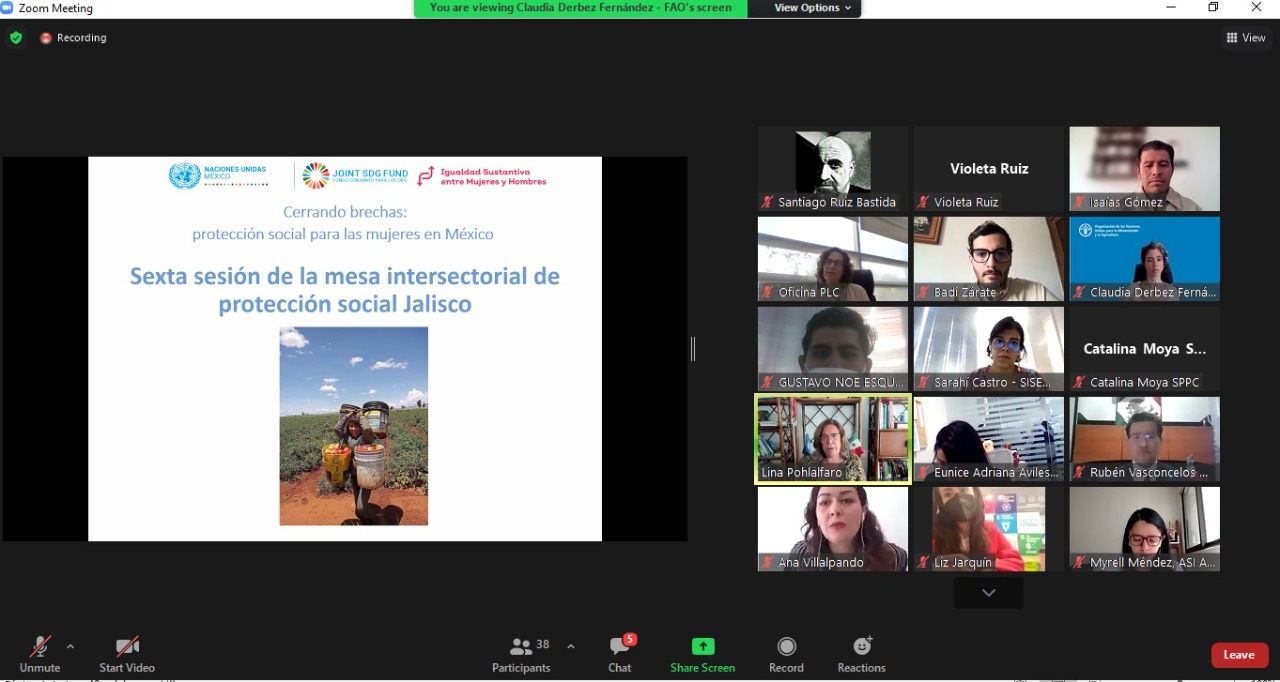Click the Record icon in toolbar
1280x682 pixels.
tap(786, 647)
